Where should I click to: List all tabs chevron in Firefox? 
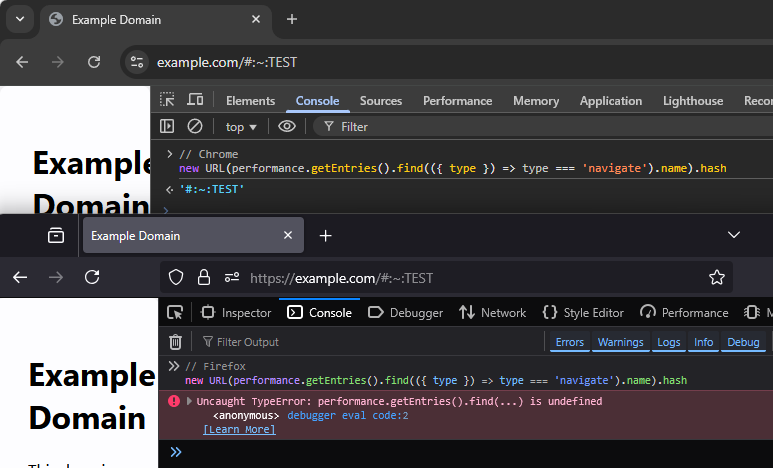(x=734, y=235)
